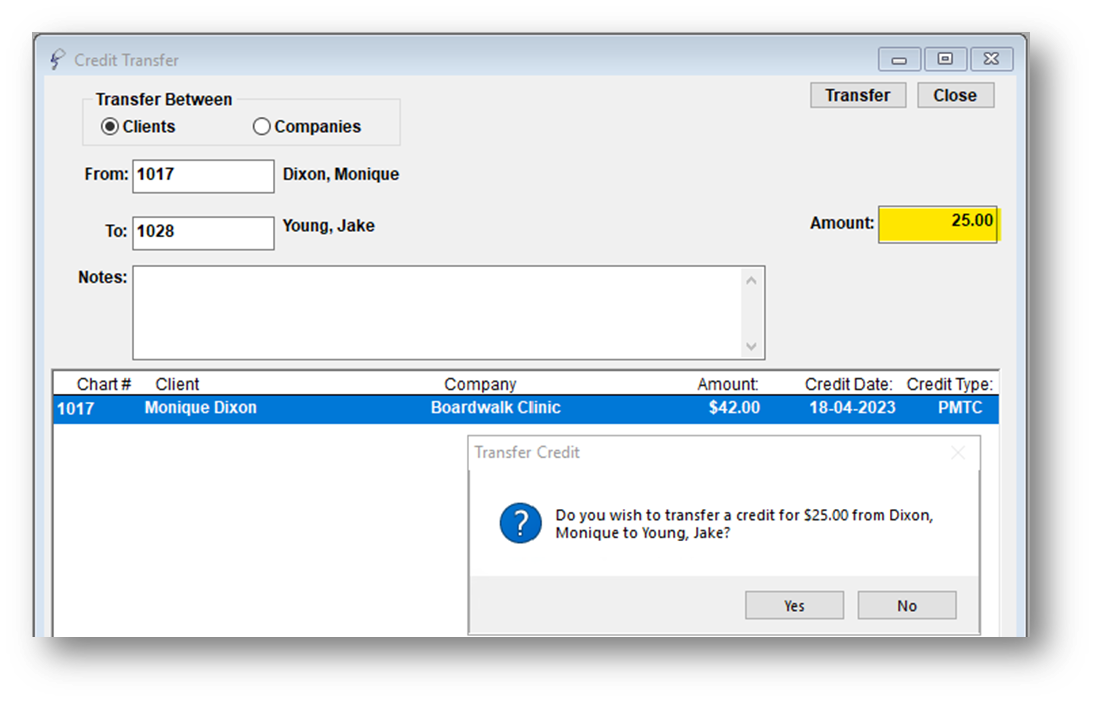Click the yellow Amount field showing 25.00
Image resolution: width=1095 pixels, height=702 pixels.
937,224
